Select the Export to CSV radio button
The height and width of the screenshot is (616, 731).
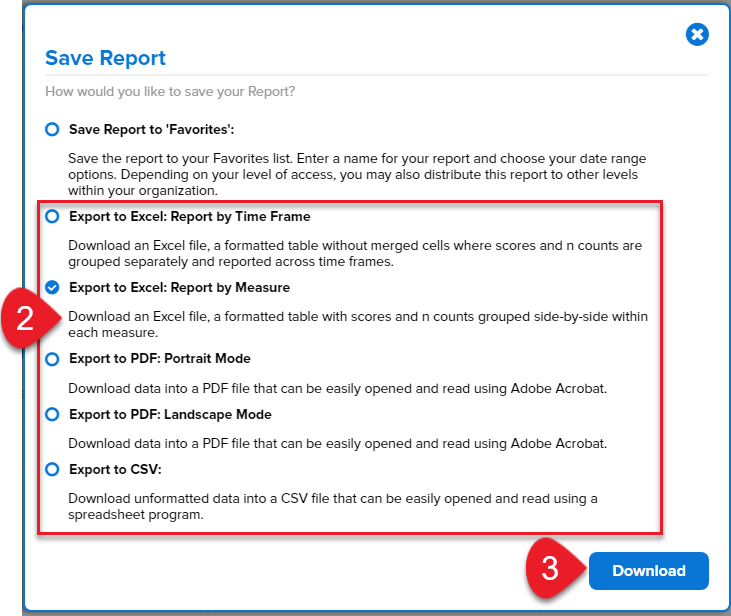point(52,469)
